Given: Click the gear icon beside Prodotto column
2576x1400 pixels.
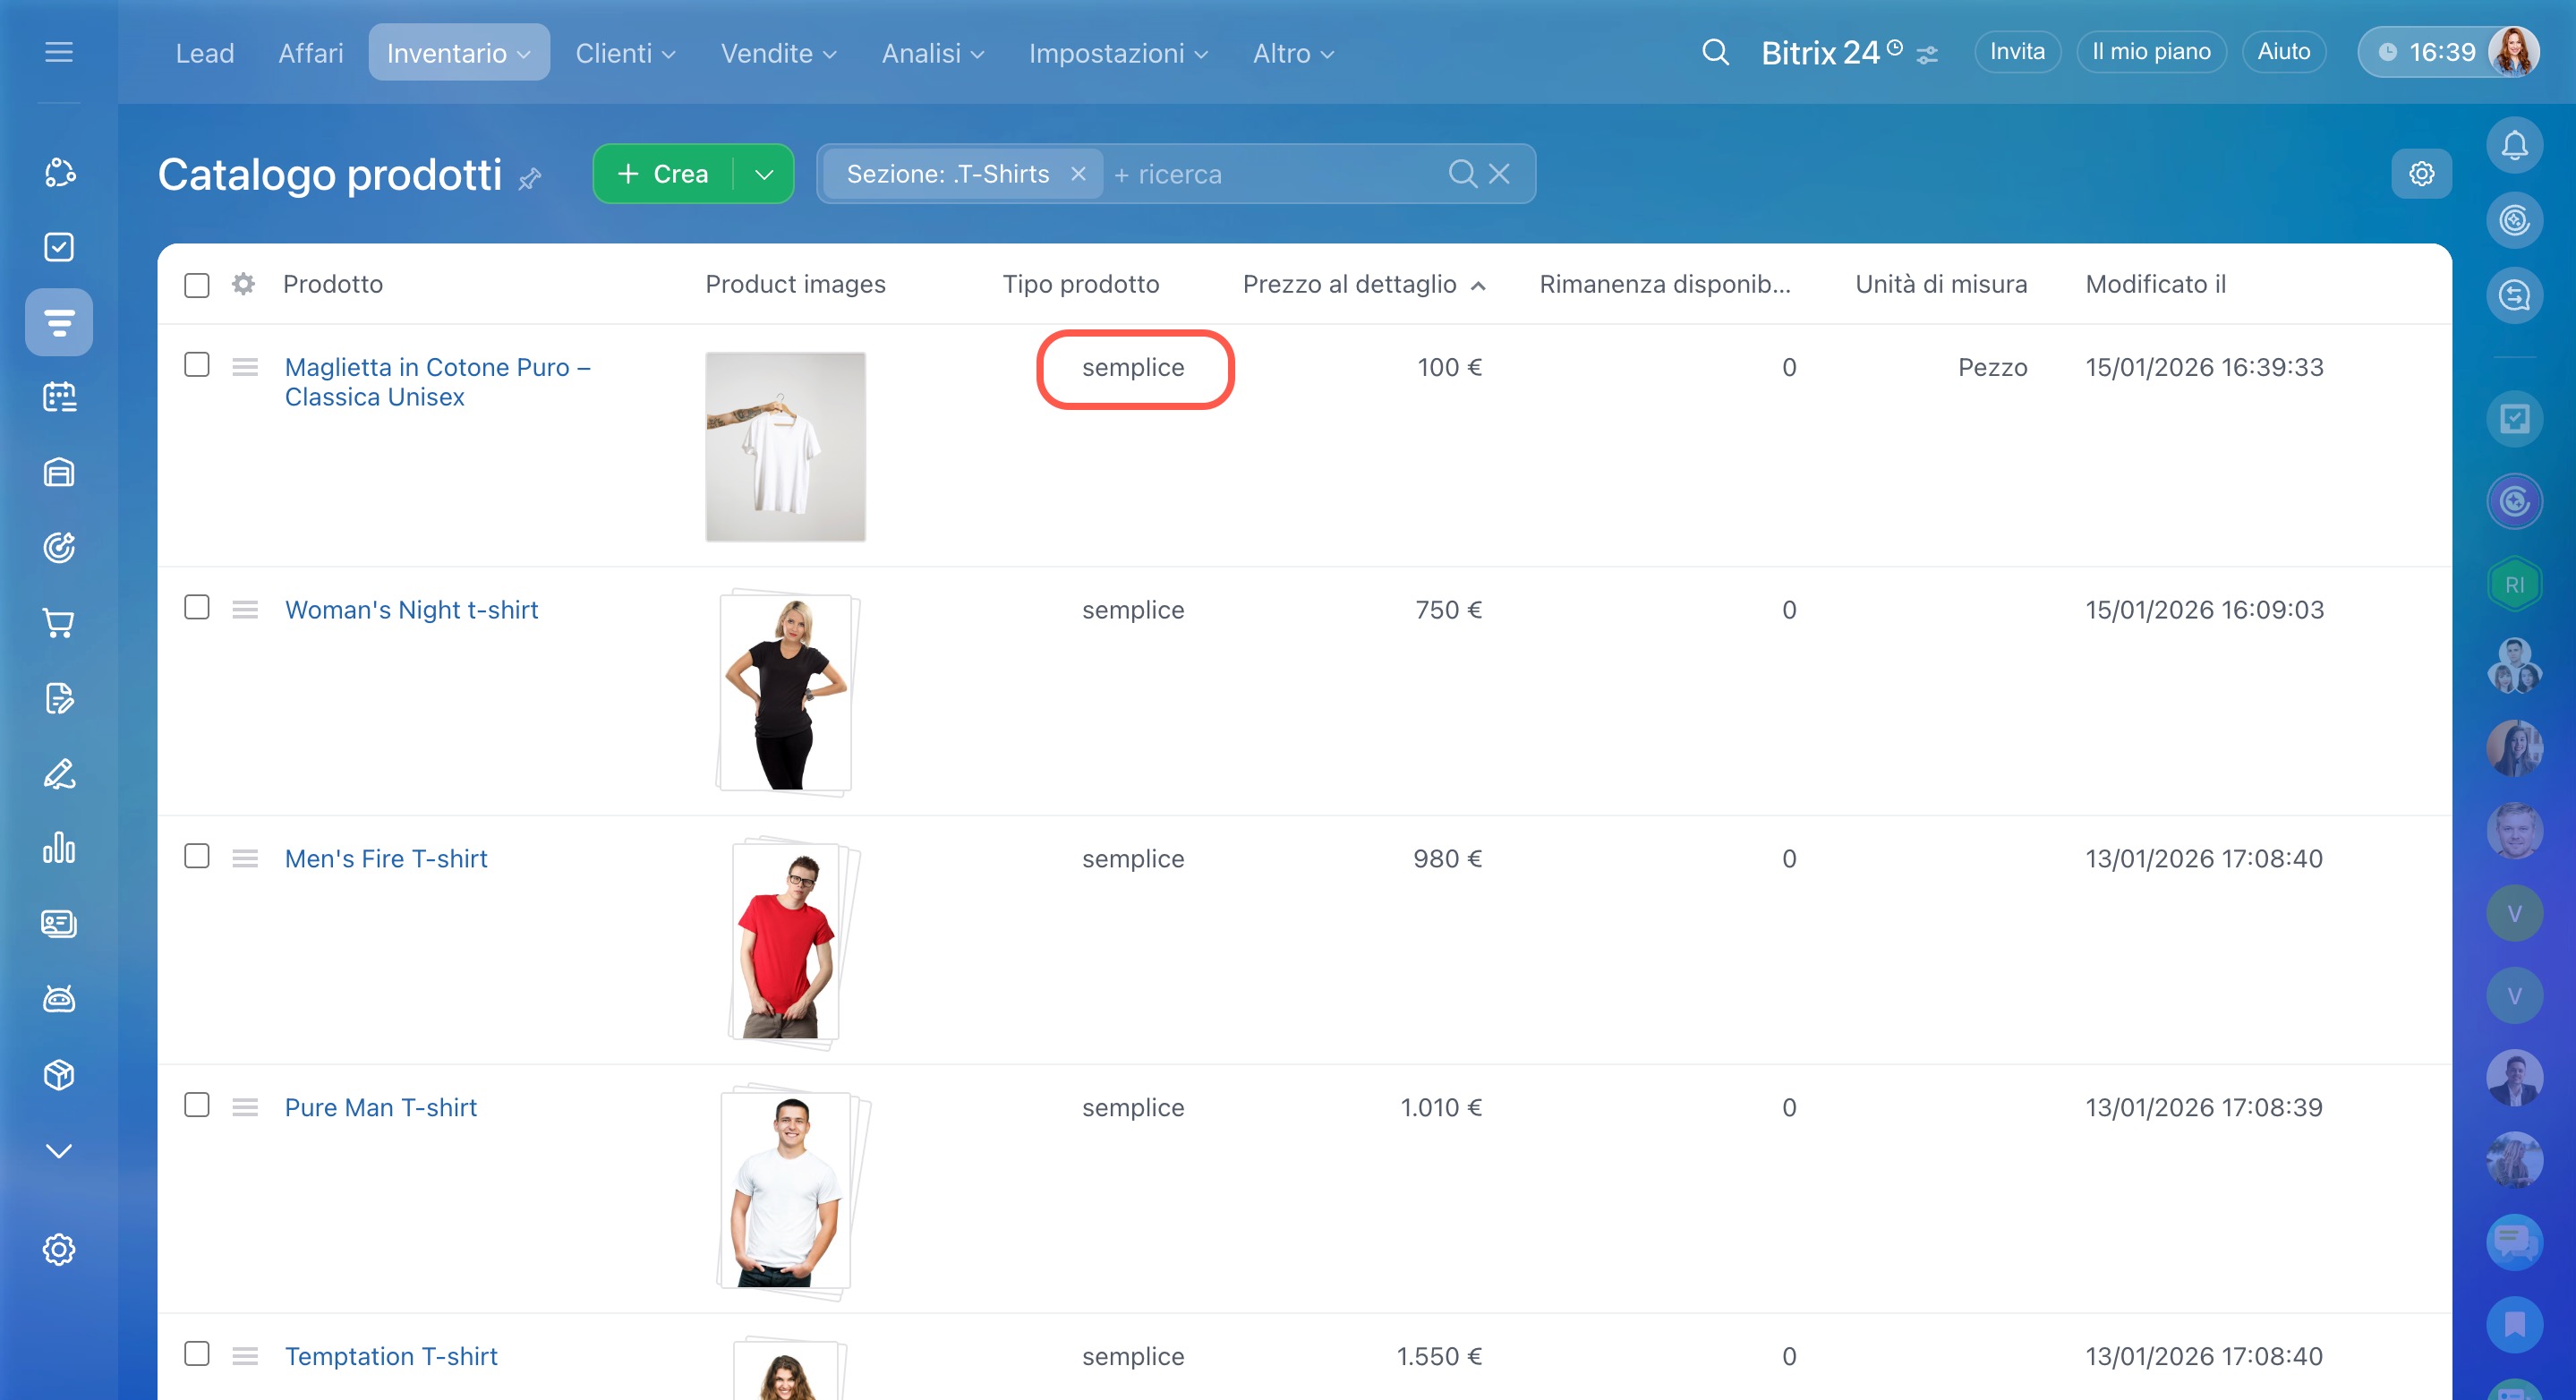Looking at the screenshot, I should pos(243,284).
